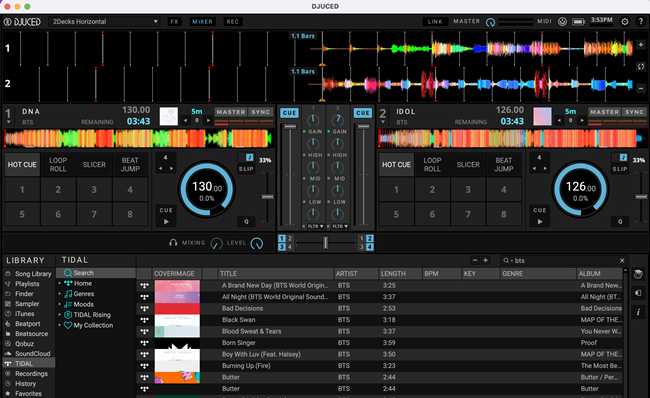Click deck 1 pitch fader handle
Screen dimensions: 650x398
click(x=267, y=197)
